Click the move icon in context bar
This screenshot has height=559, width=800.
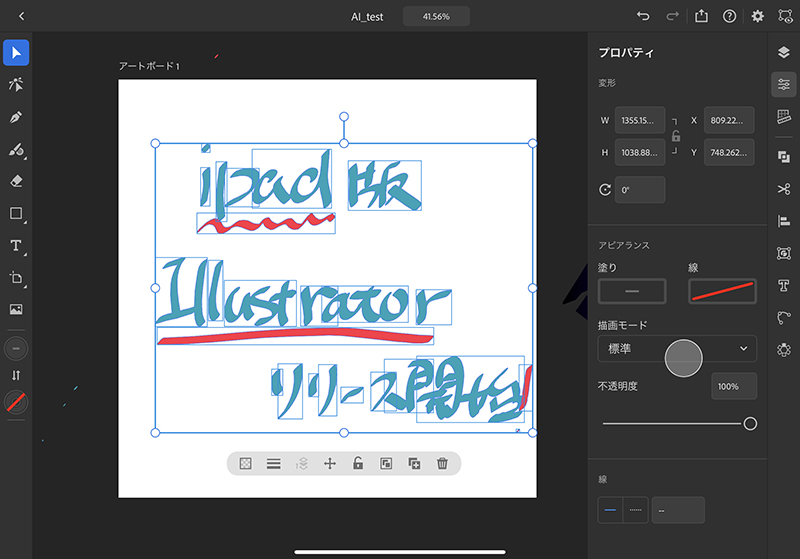pos(330,463)
